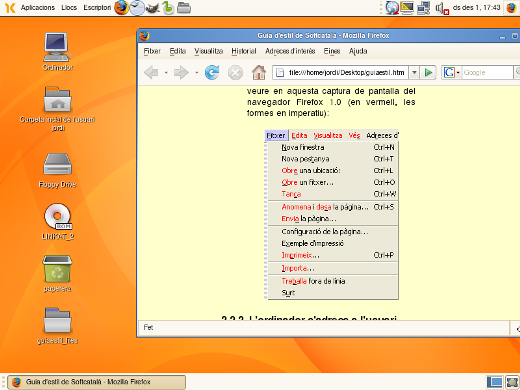Open the Edita menu
Screen dimensions: 520x390
click(177, 51)
